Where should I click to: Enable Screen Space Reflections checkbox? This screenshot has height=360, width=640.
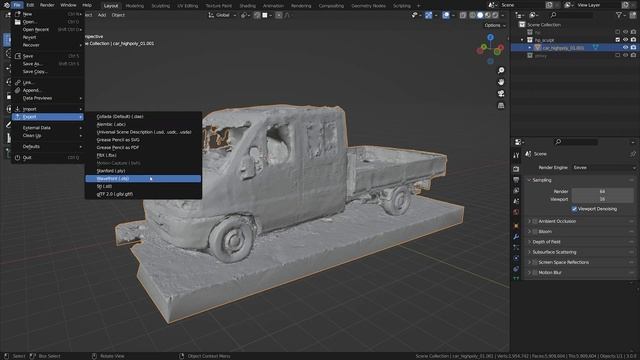click(x=535, y=262)
